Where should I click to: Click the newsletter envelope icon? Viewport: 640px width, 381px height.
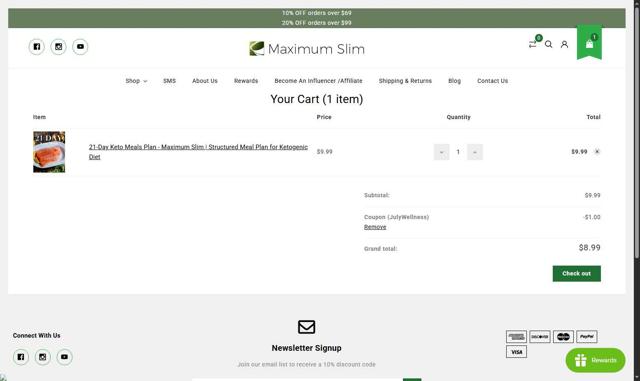click(307, 327)
